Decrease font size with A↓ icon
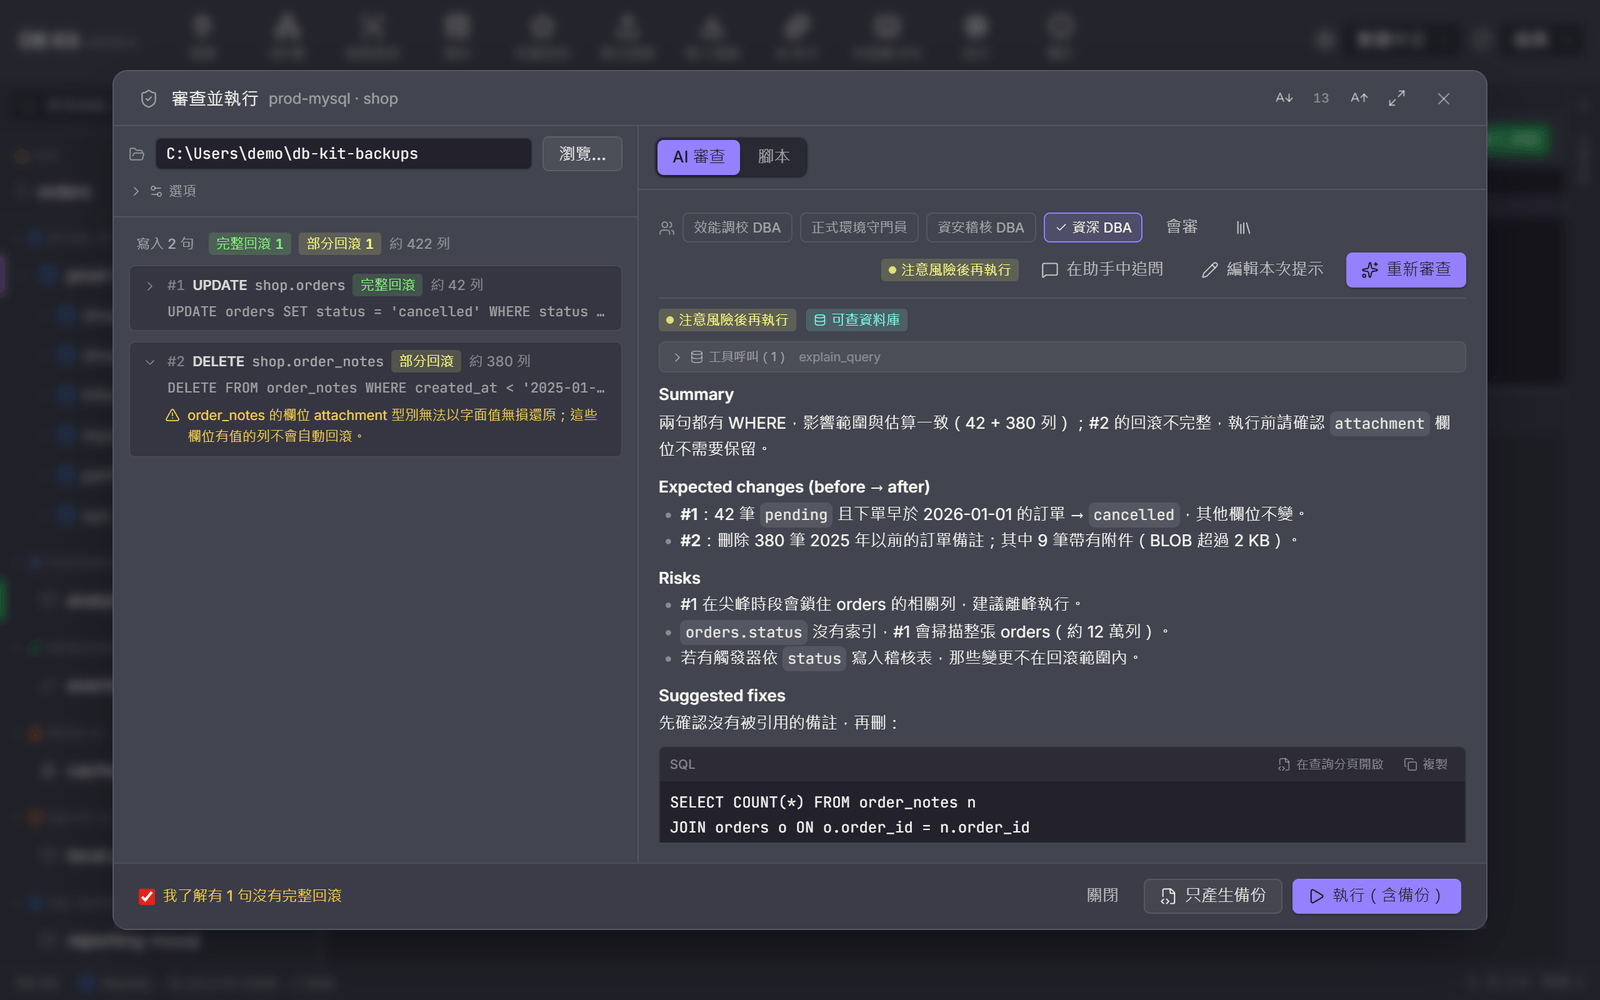Screen dimensions: 1600x1000 [1284, 98]
